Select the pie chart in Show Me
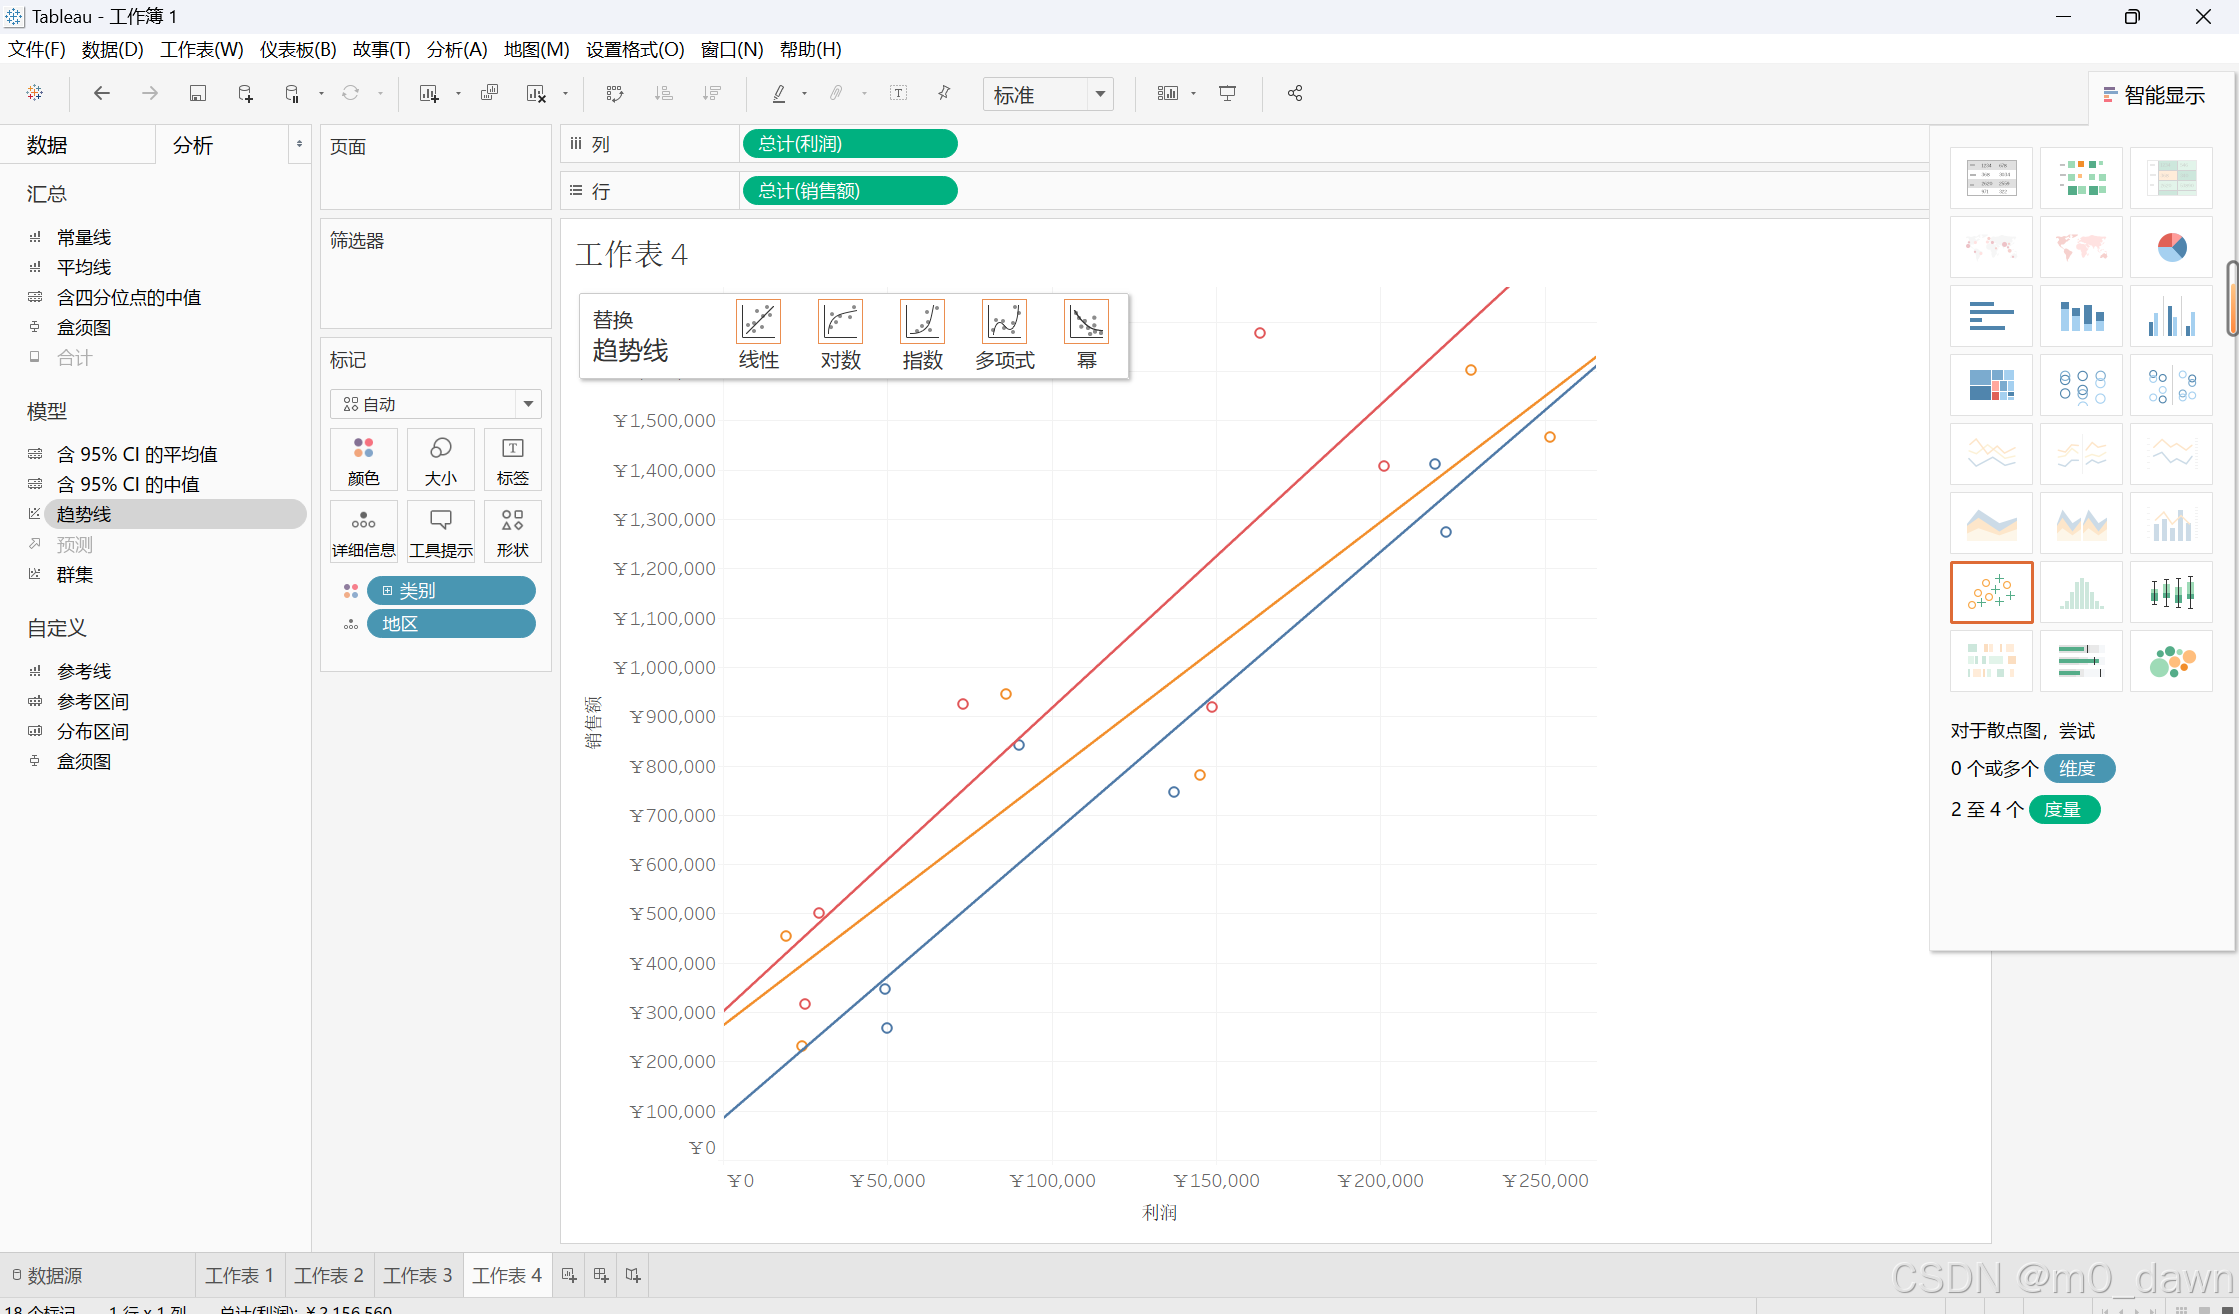Screen dimensions: 2239x1314 pos(2171,247)
